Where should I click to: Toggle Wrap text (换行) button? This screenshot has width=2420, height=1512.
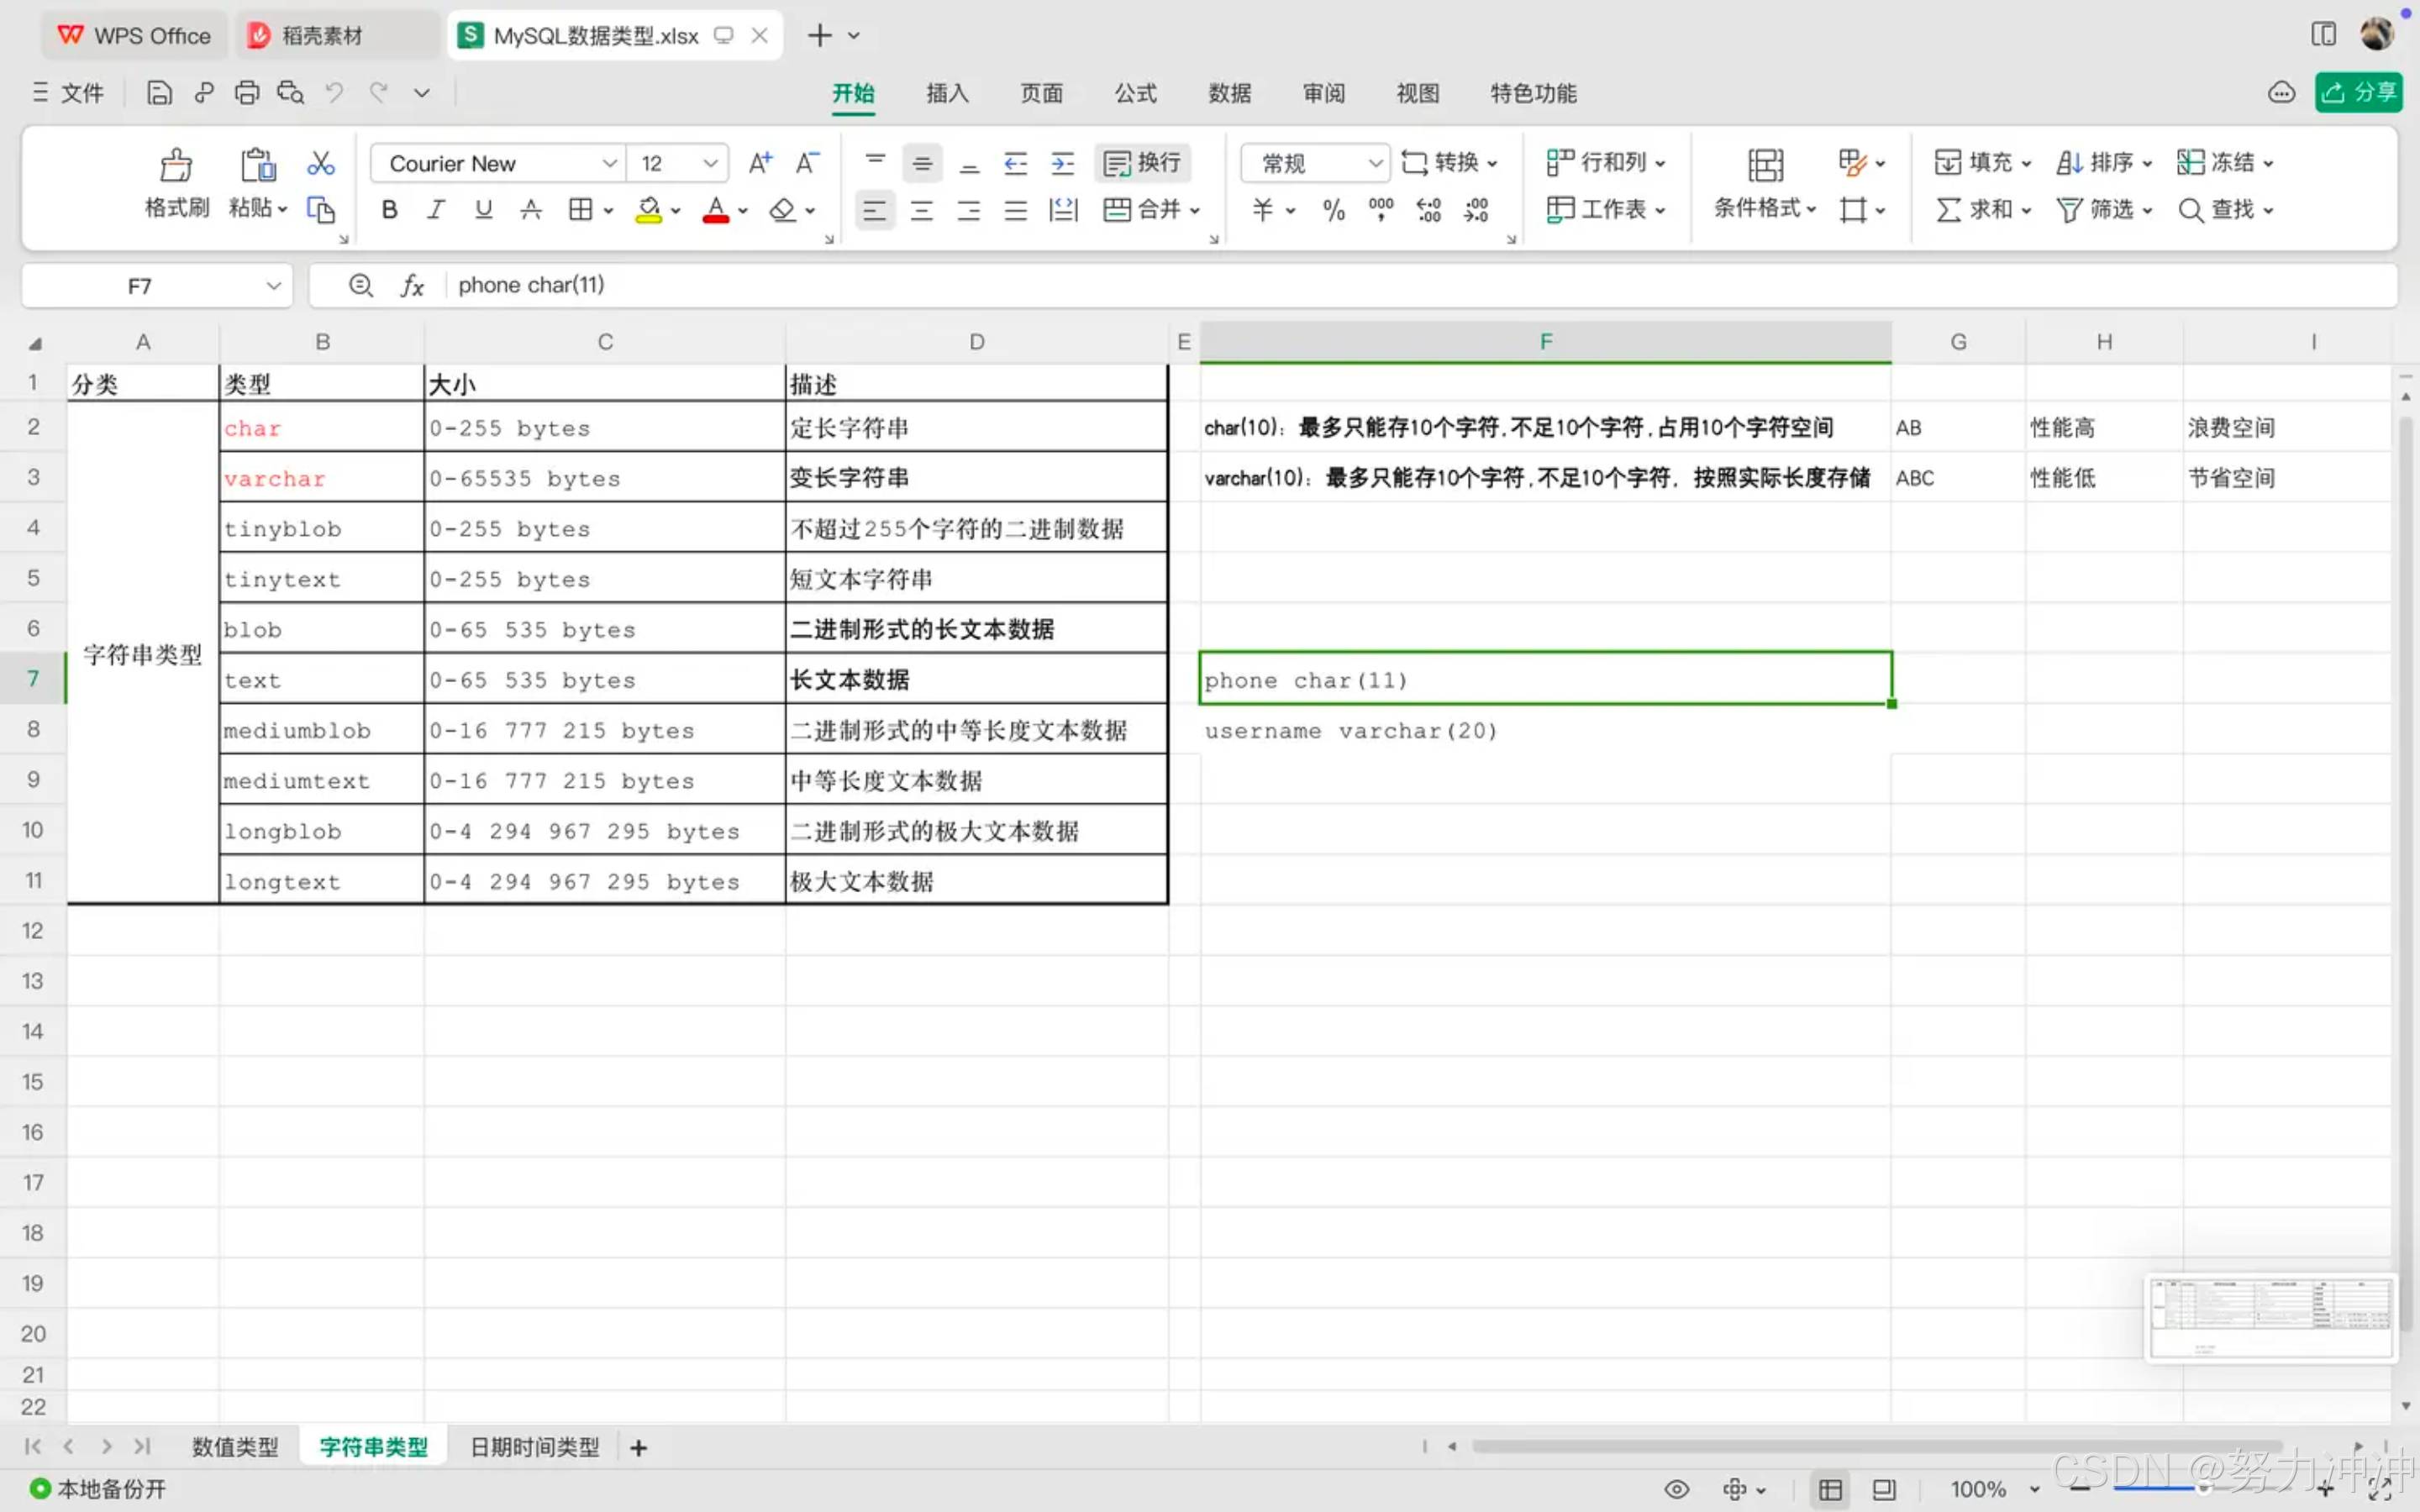(x=1142, y=163)
